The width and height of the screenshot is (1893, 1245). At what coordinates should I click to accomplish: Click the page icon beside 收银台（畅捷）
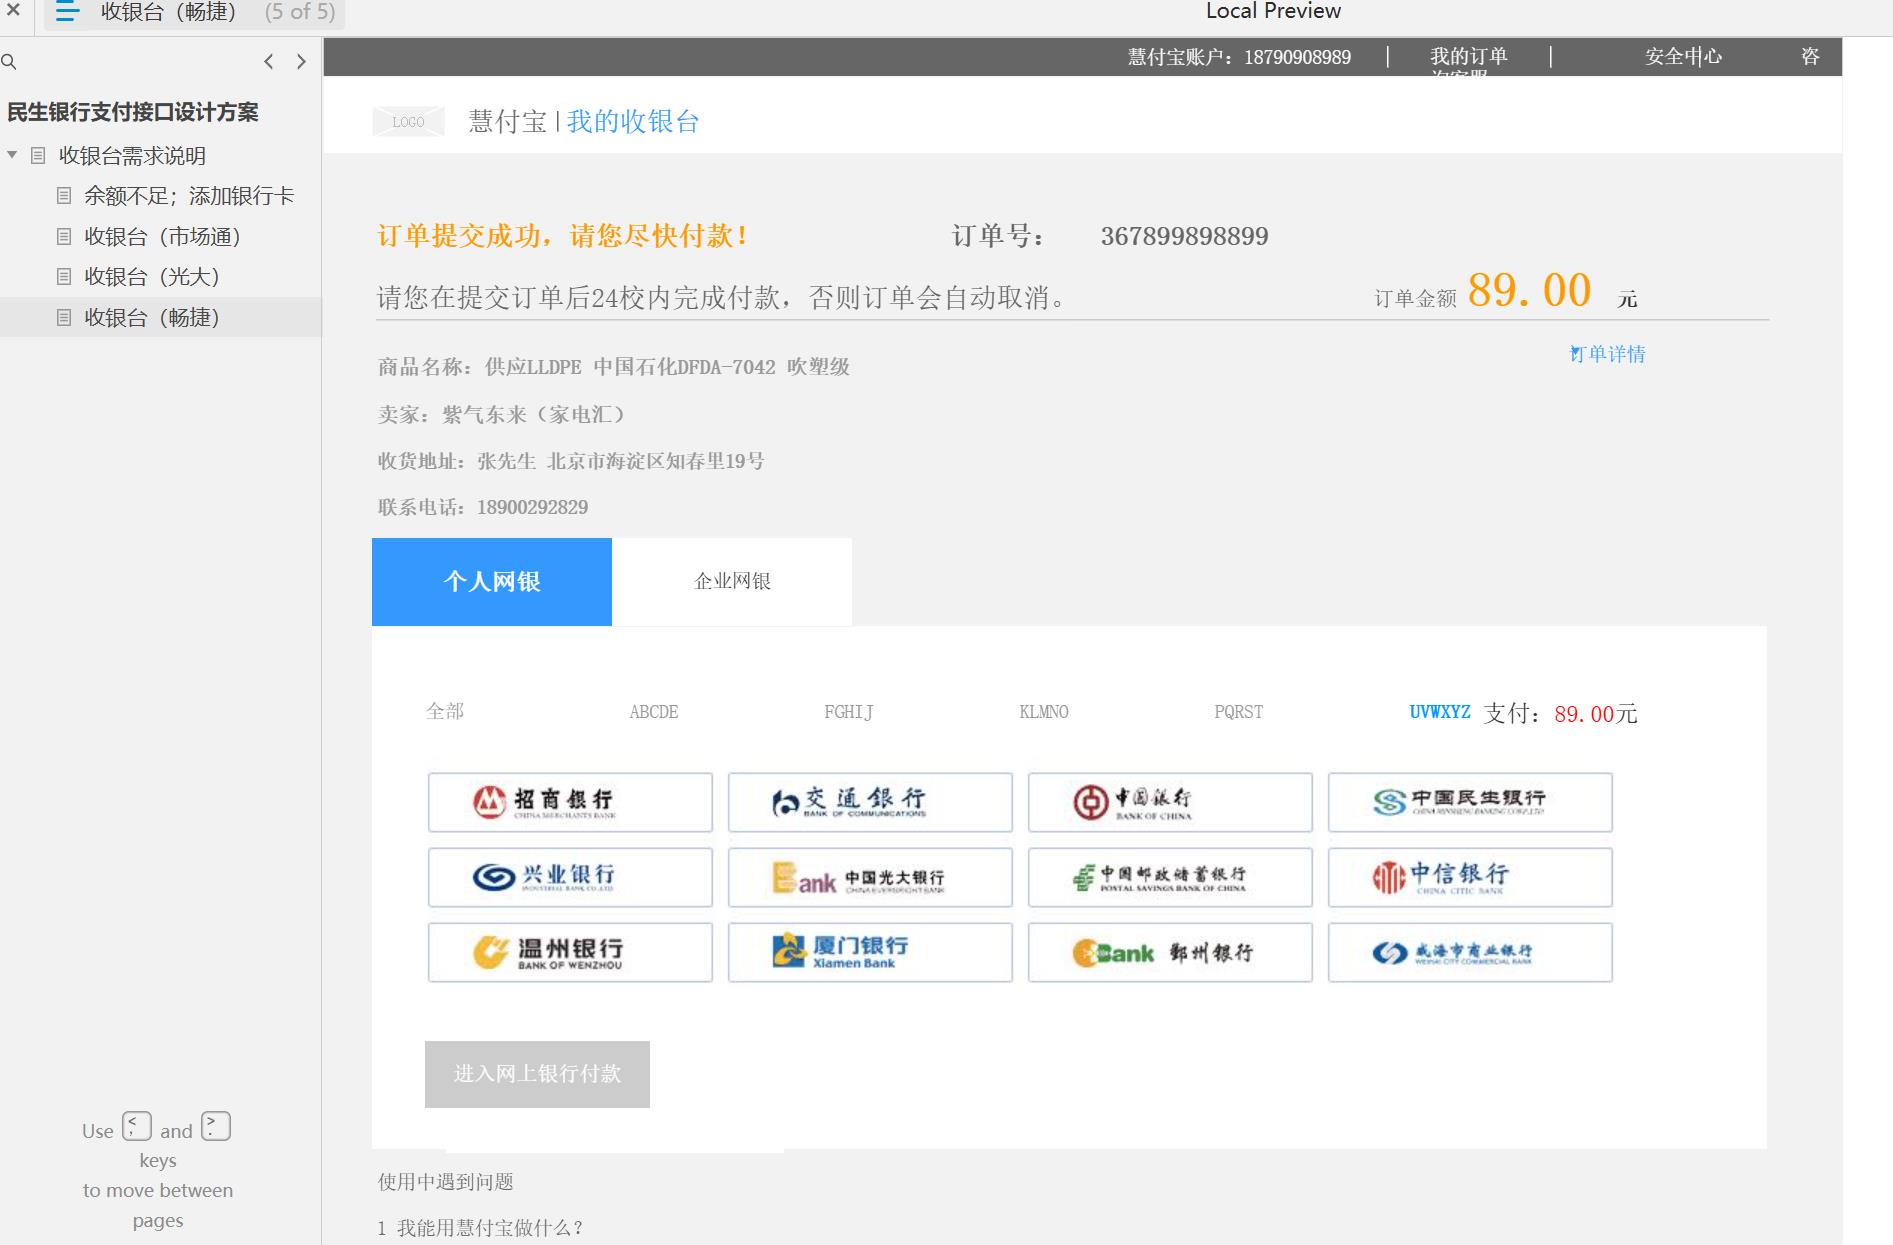point(64,318)
